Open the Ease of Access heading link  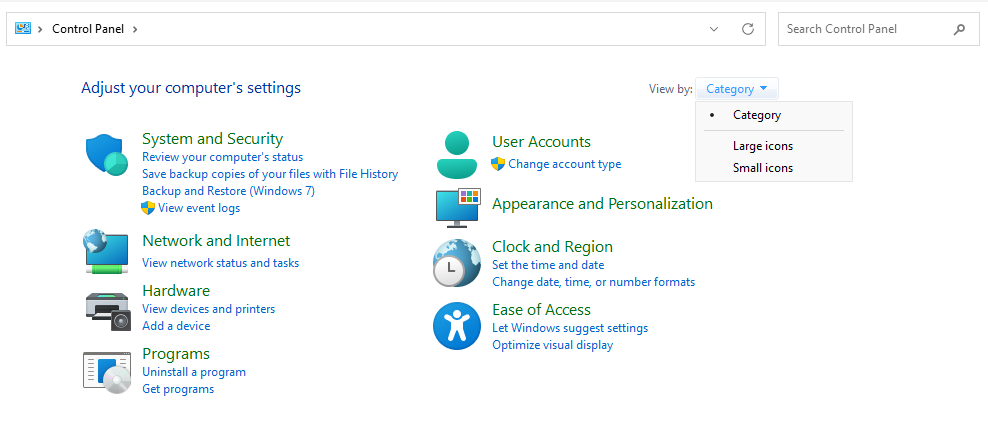[541, 309]
